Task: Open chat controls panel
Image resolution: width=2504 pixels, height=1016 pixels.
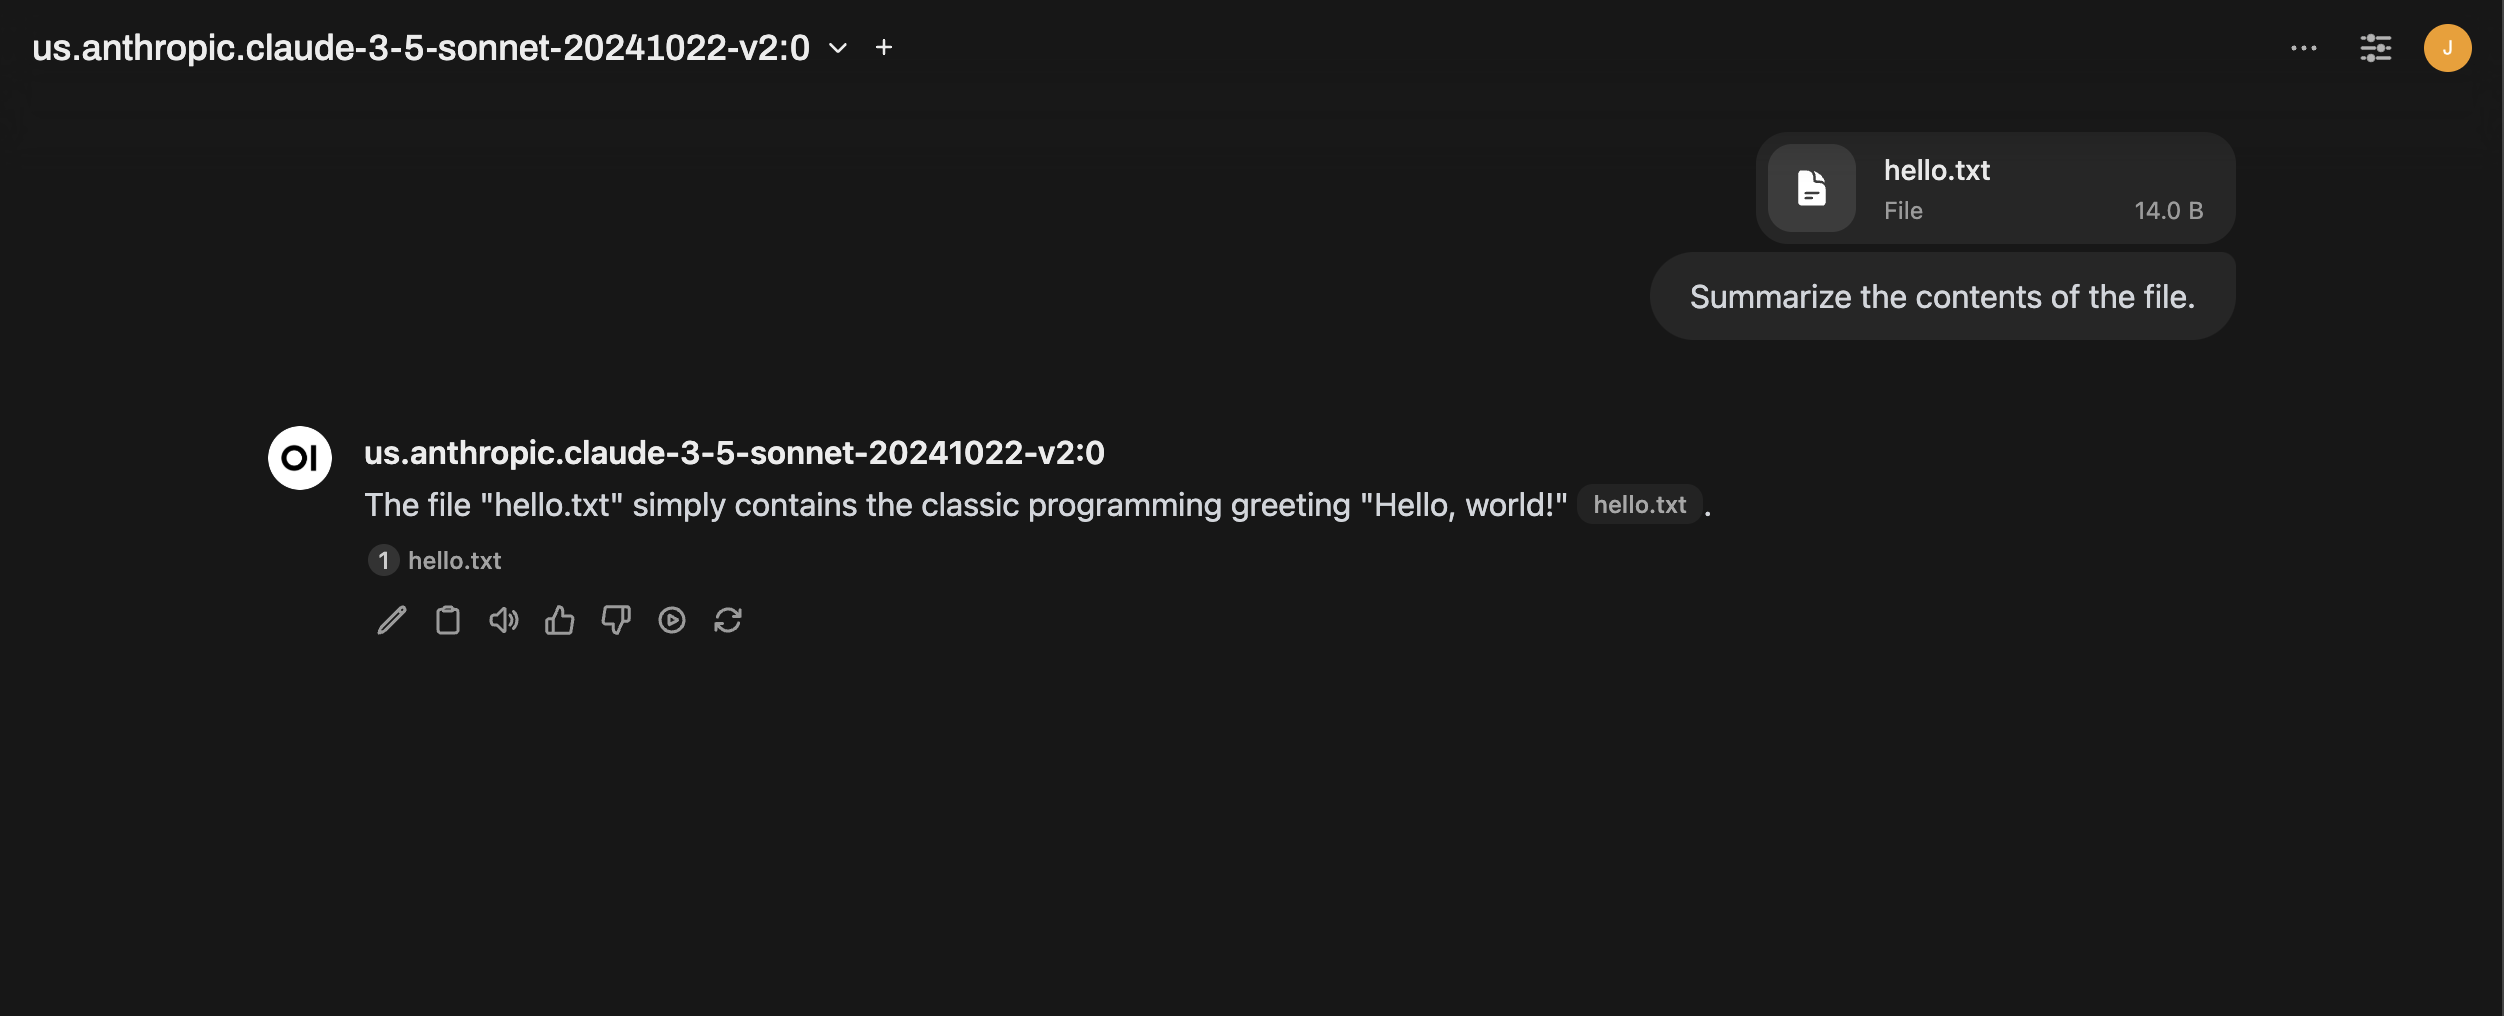Action: 2377,47
